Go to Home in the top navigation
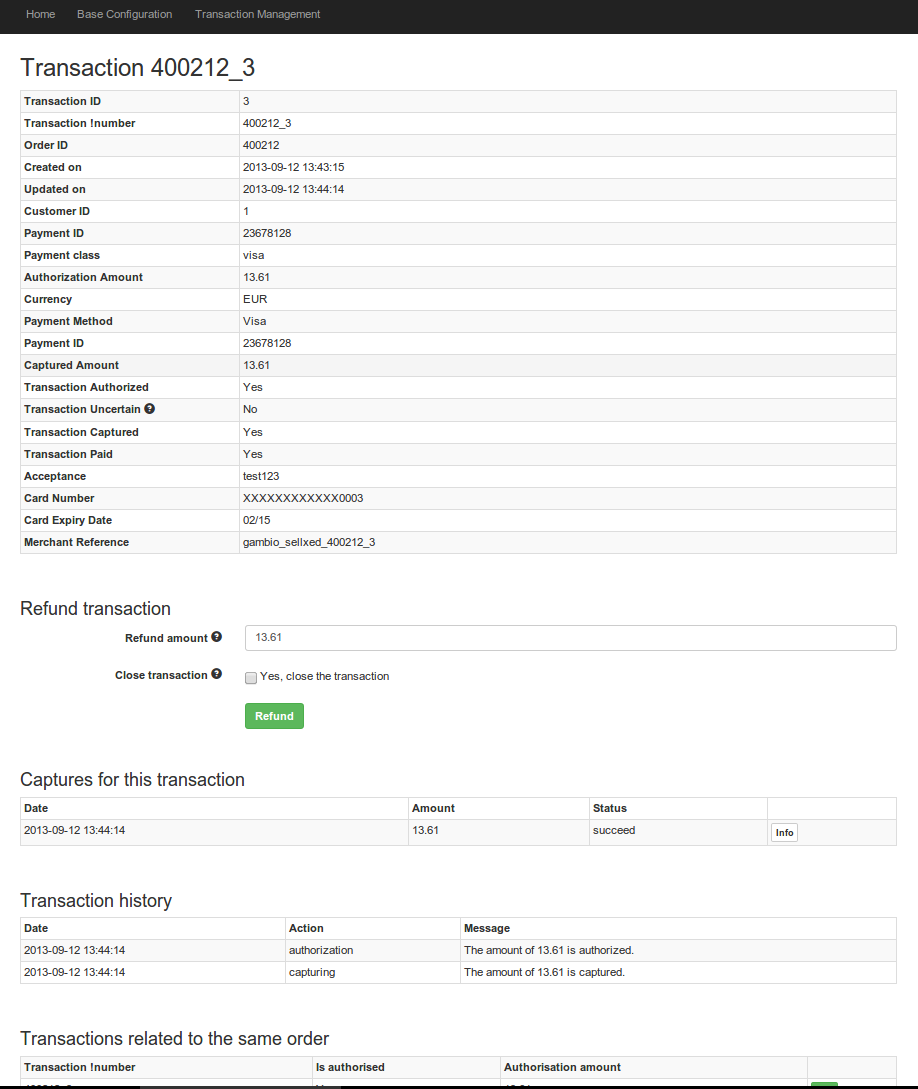918x1089 pixels. click(40, 14)
